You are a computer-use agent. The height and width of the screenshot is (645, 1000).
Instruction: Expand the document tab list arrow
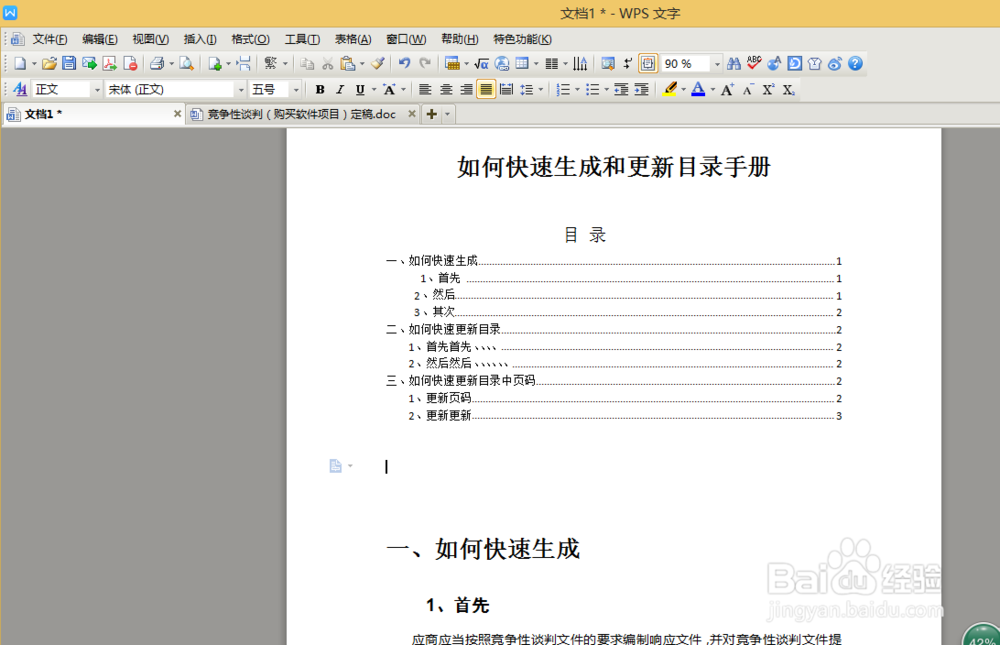click(x=447, y=114)
